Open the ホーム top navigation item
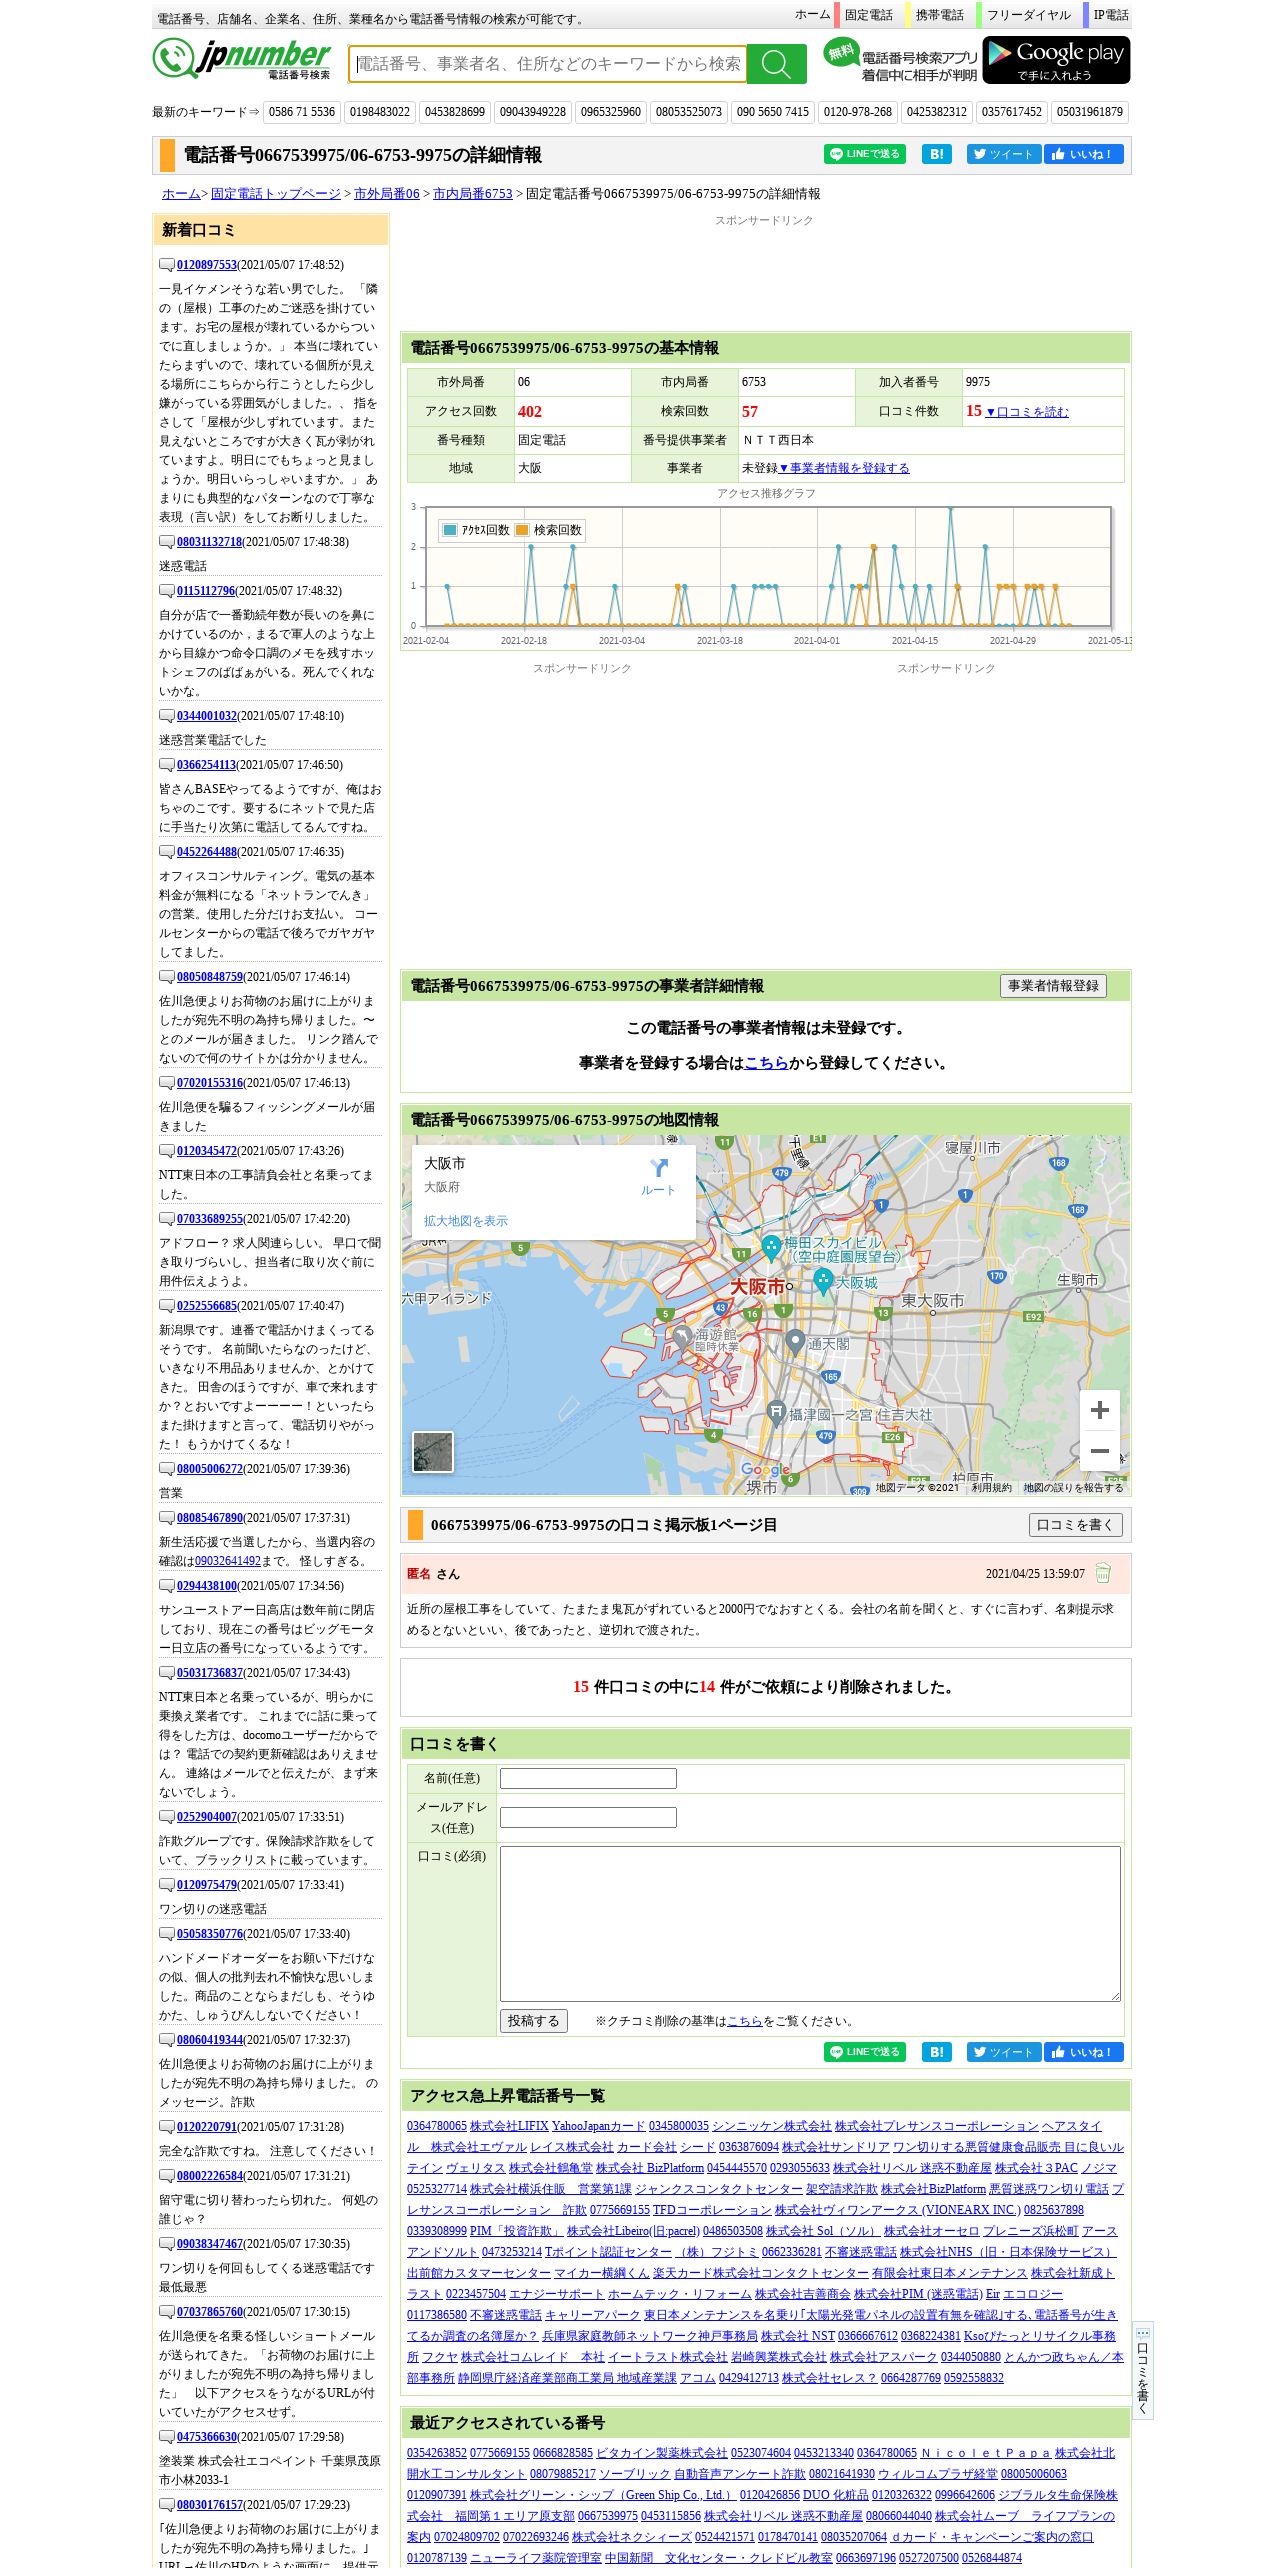 pos(812,15)
